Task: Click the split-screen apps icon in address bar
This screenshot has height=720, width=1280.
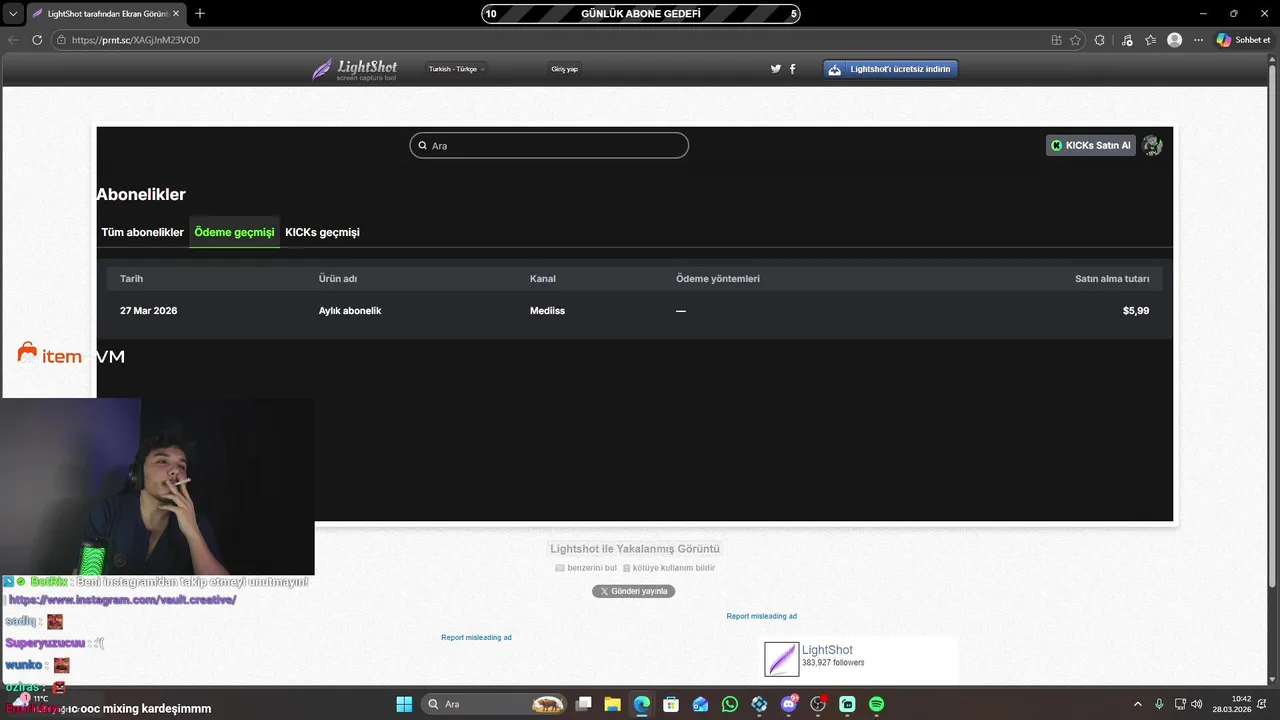Action: [x=1056, y=40]
